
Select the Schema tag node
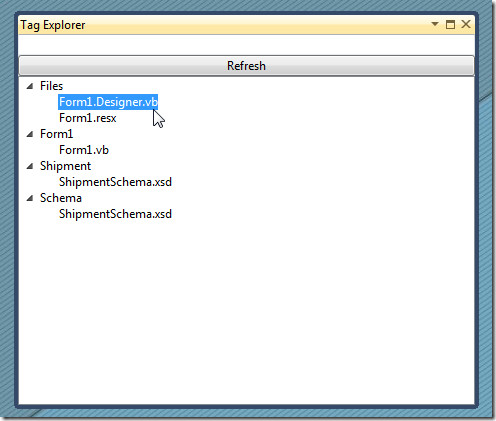click(61, 198)
